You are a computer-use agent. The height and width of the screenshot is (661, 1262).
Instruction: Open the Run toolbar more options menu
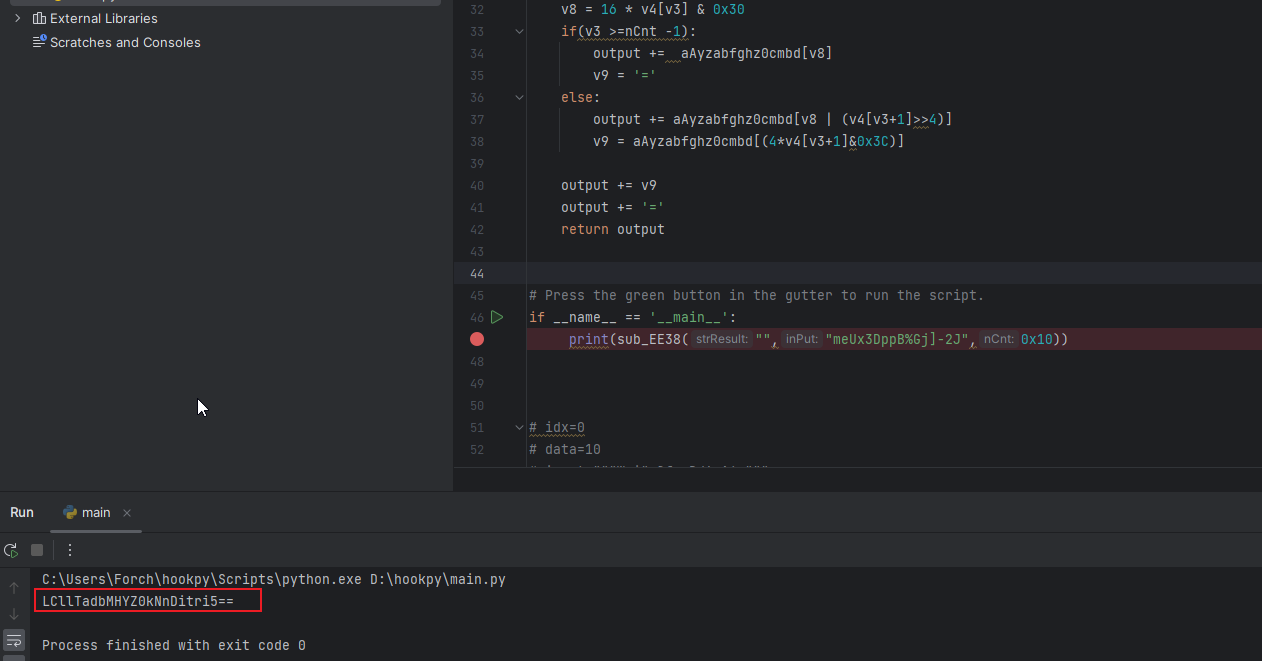pyautogui.click(x=70, y=550)
